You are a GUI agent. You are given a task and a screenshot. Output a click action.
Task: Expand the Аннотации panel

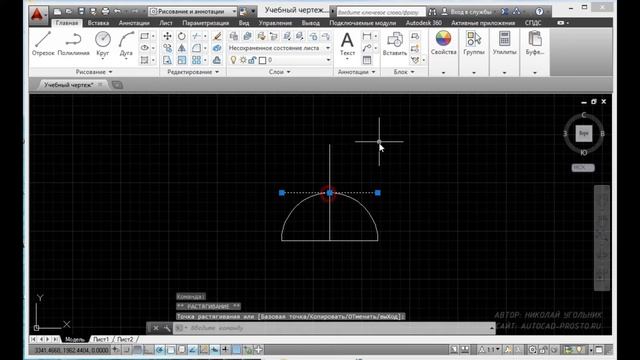click(356, 72)
